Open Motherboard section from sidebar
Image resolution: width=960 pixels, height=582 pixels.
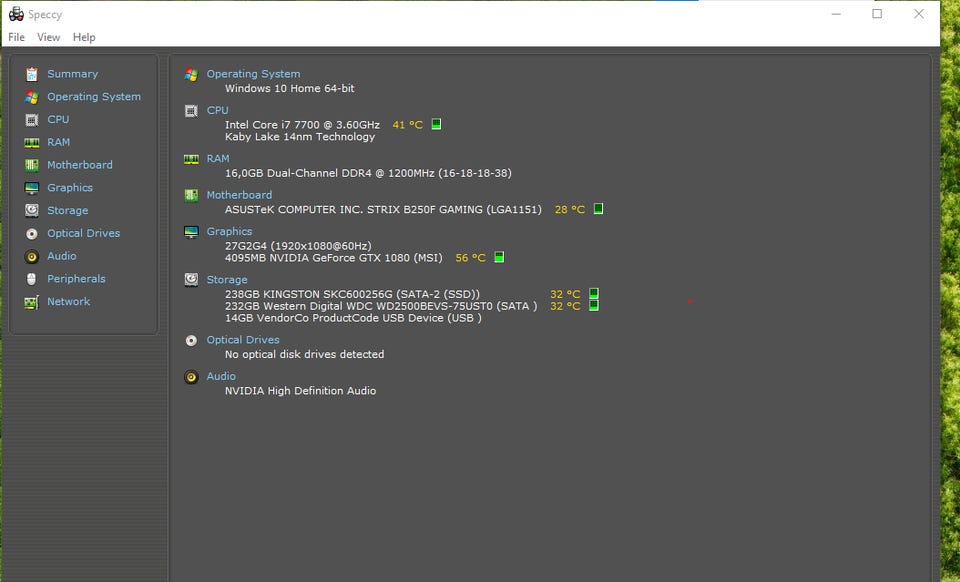pyautogui.click(x=80, y=165)
